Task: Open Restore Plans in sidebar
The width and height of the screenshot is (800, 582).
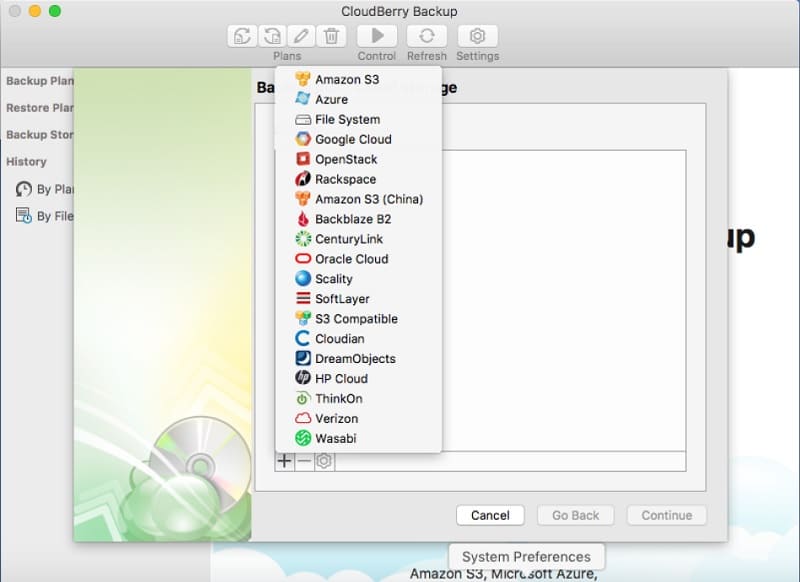Action: click(x=40, y=108)
